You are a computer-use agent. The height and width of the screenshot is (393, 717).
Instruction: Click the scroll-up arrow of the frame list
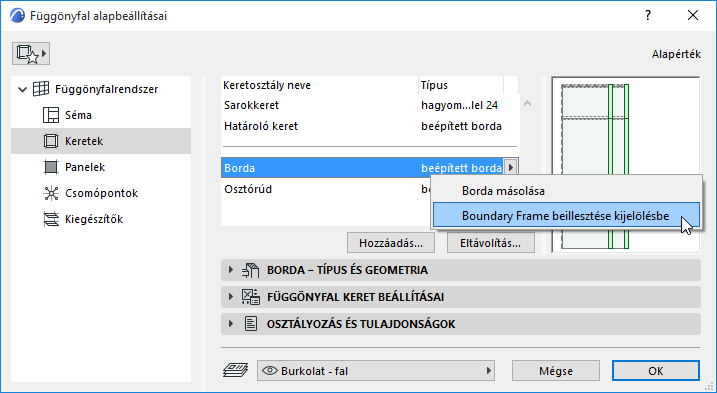(x=527, y=103)
